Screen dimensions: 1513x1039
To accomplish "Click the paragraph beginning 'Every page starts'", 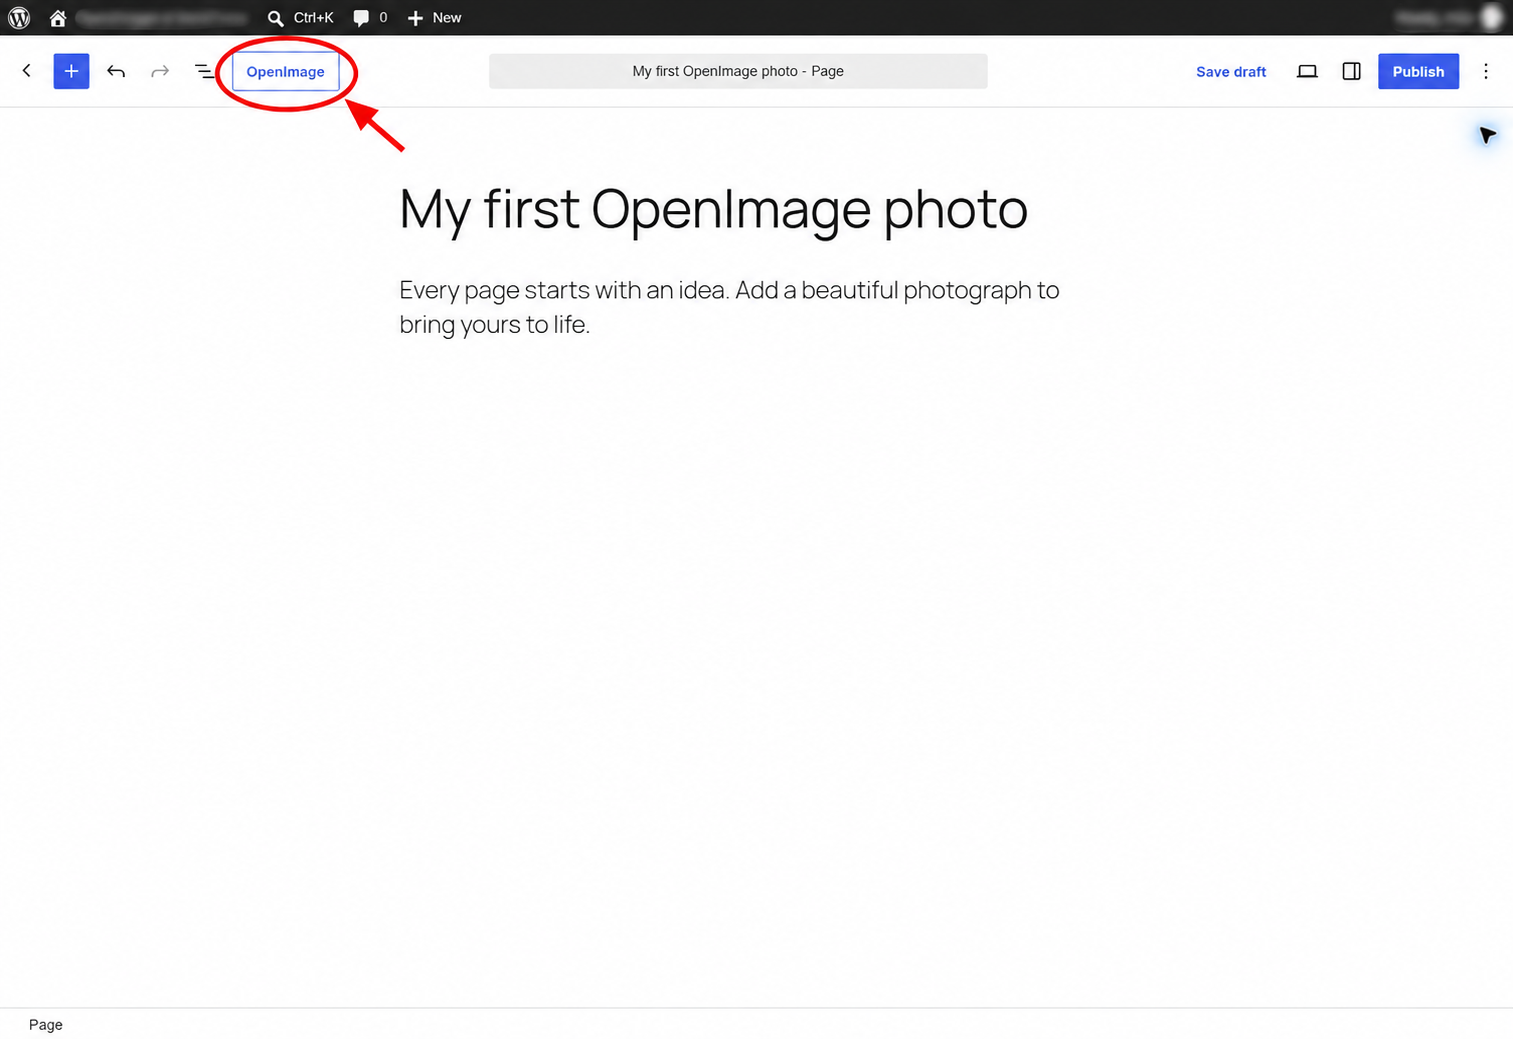I will pos(729,307).
